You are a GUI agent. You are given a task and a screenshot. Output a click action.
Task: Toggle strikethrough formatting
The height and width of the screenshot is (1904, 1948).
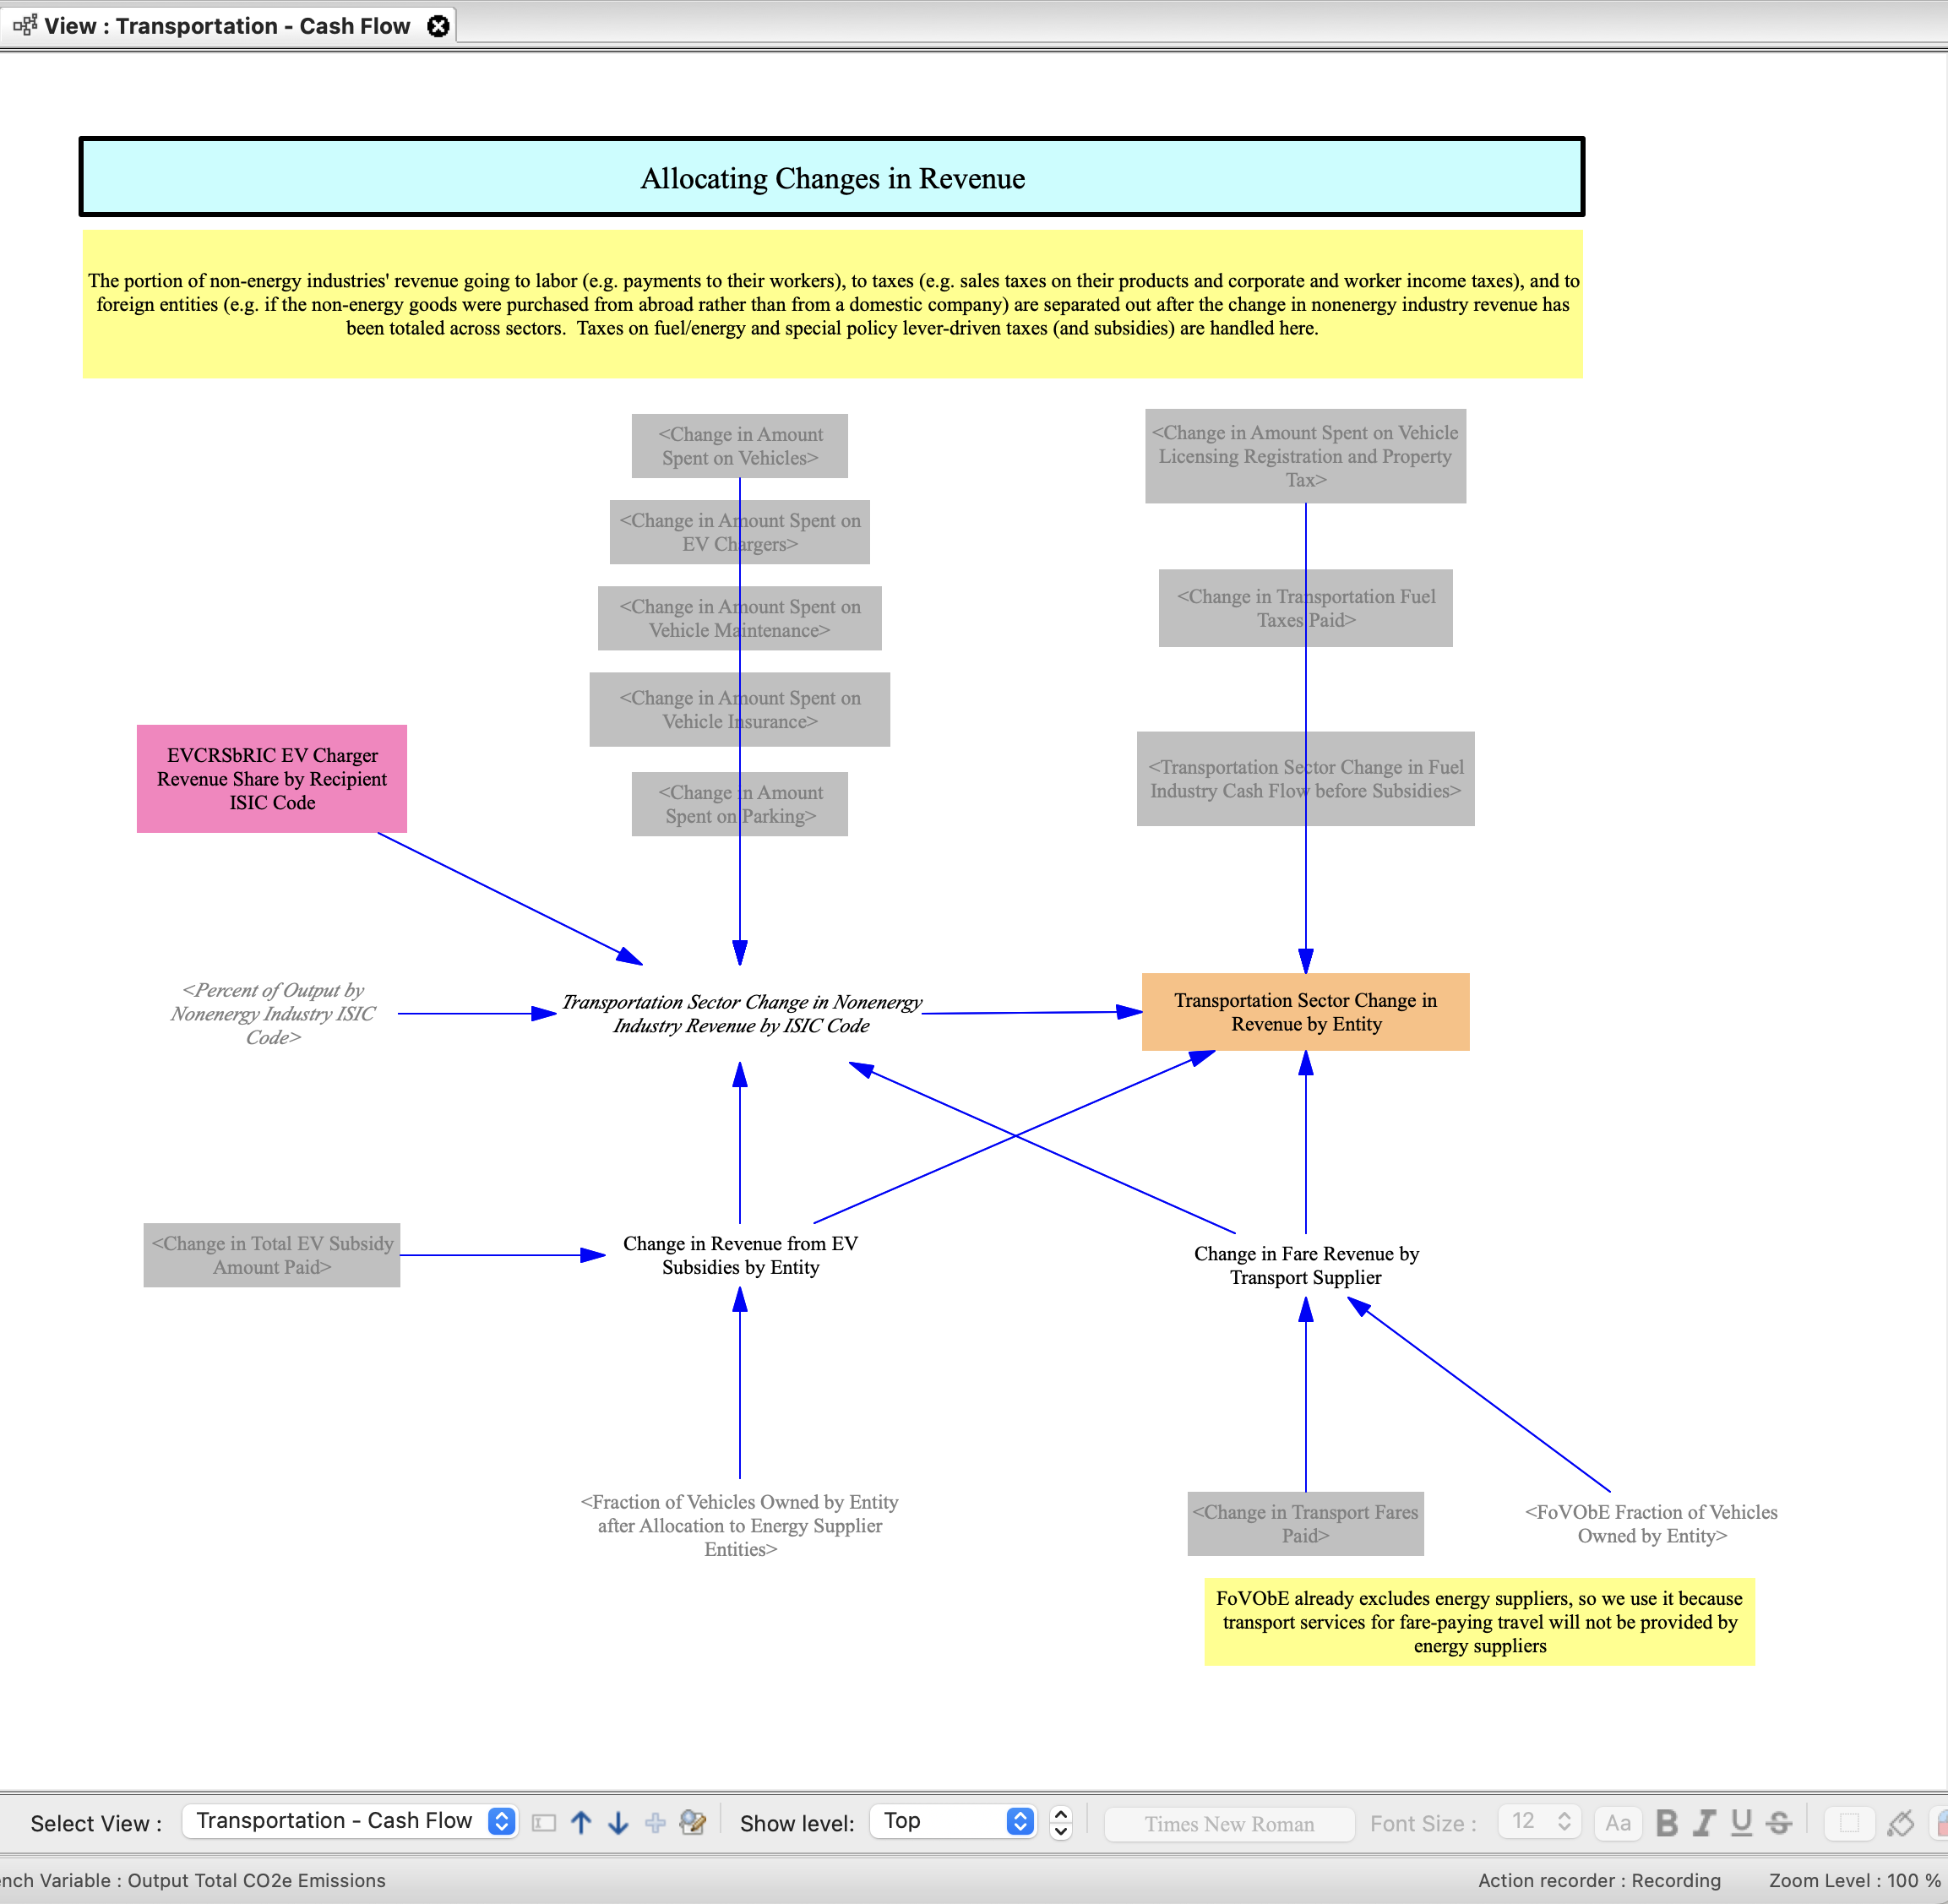pyautogui.click(x=1778, y=1822)
